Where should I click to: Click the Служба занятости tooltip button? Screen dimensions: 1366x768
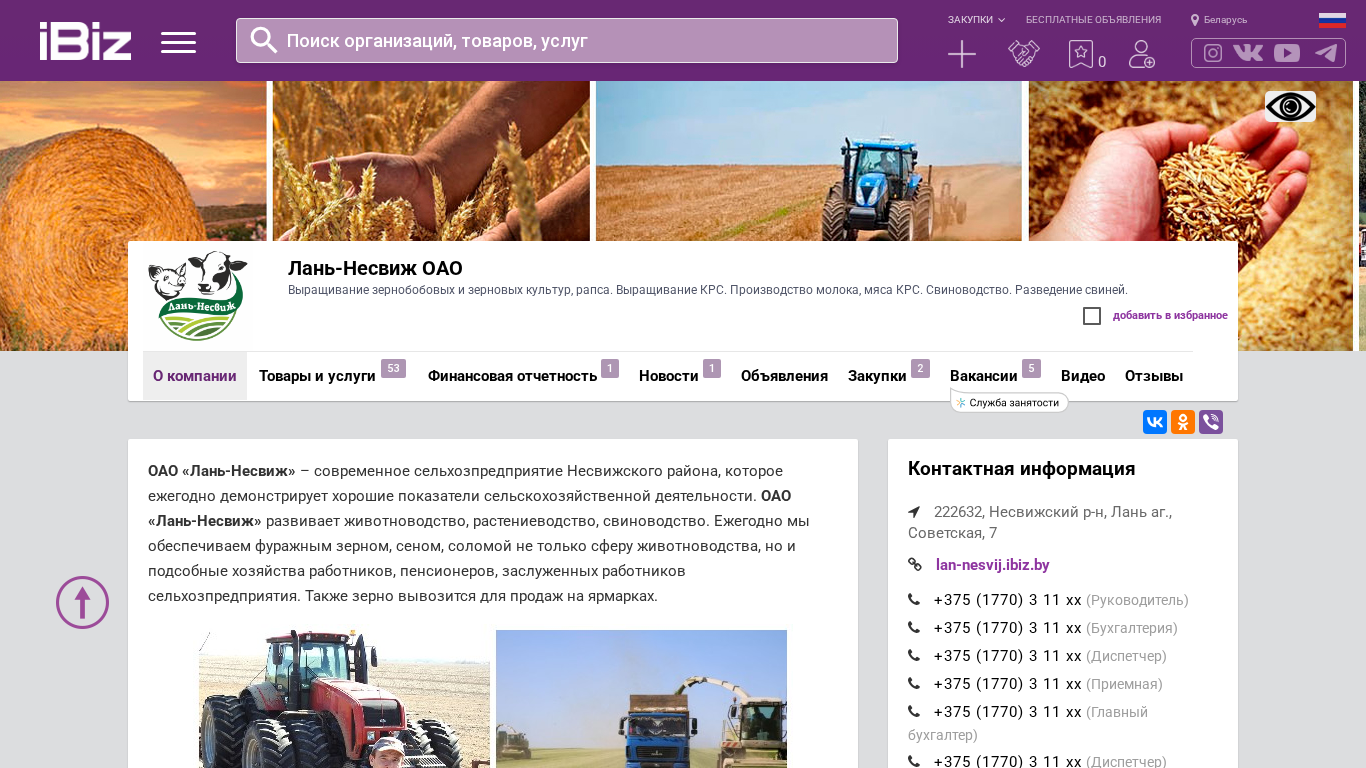pyautogui.click(x=1010, y=402)
